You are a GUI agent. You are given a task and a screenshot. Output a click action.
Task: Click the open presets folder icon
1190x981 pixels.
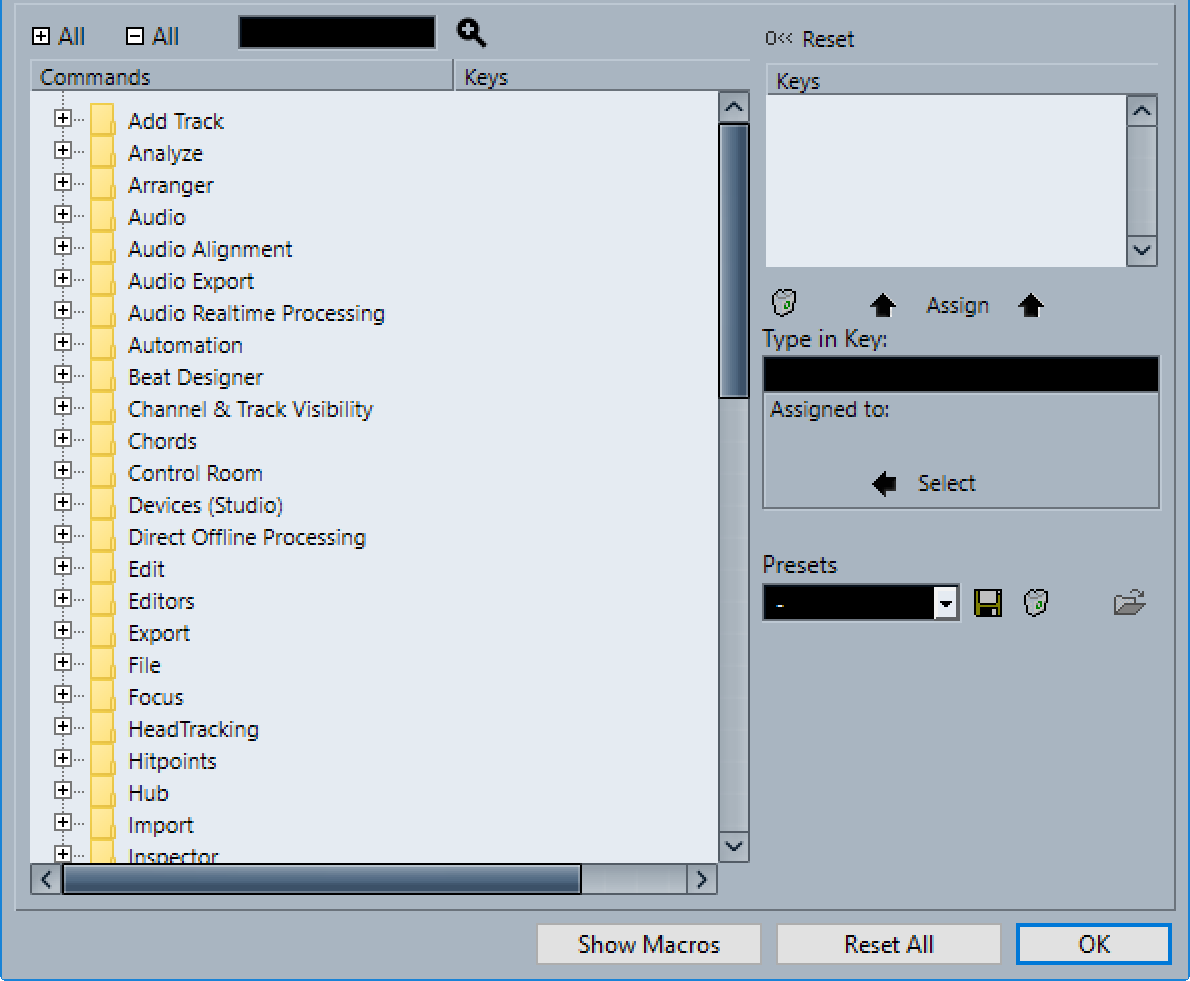point(1129,602)
